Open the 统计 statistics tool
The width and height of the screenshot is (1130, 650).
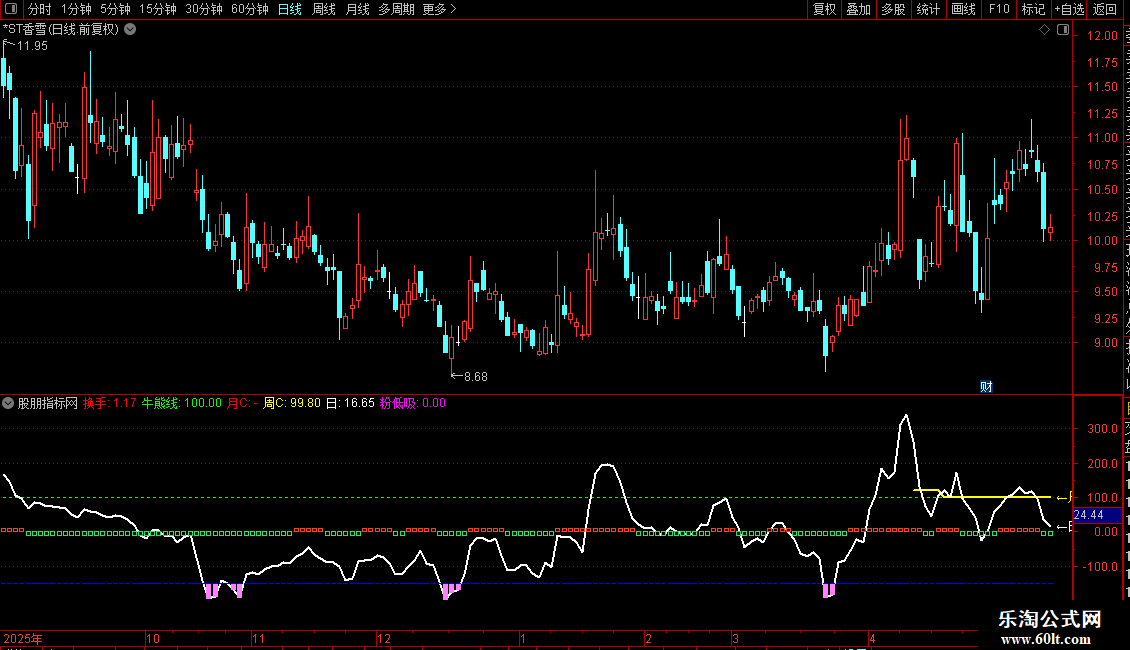click(928, 9)
